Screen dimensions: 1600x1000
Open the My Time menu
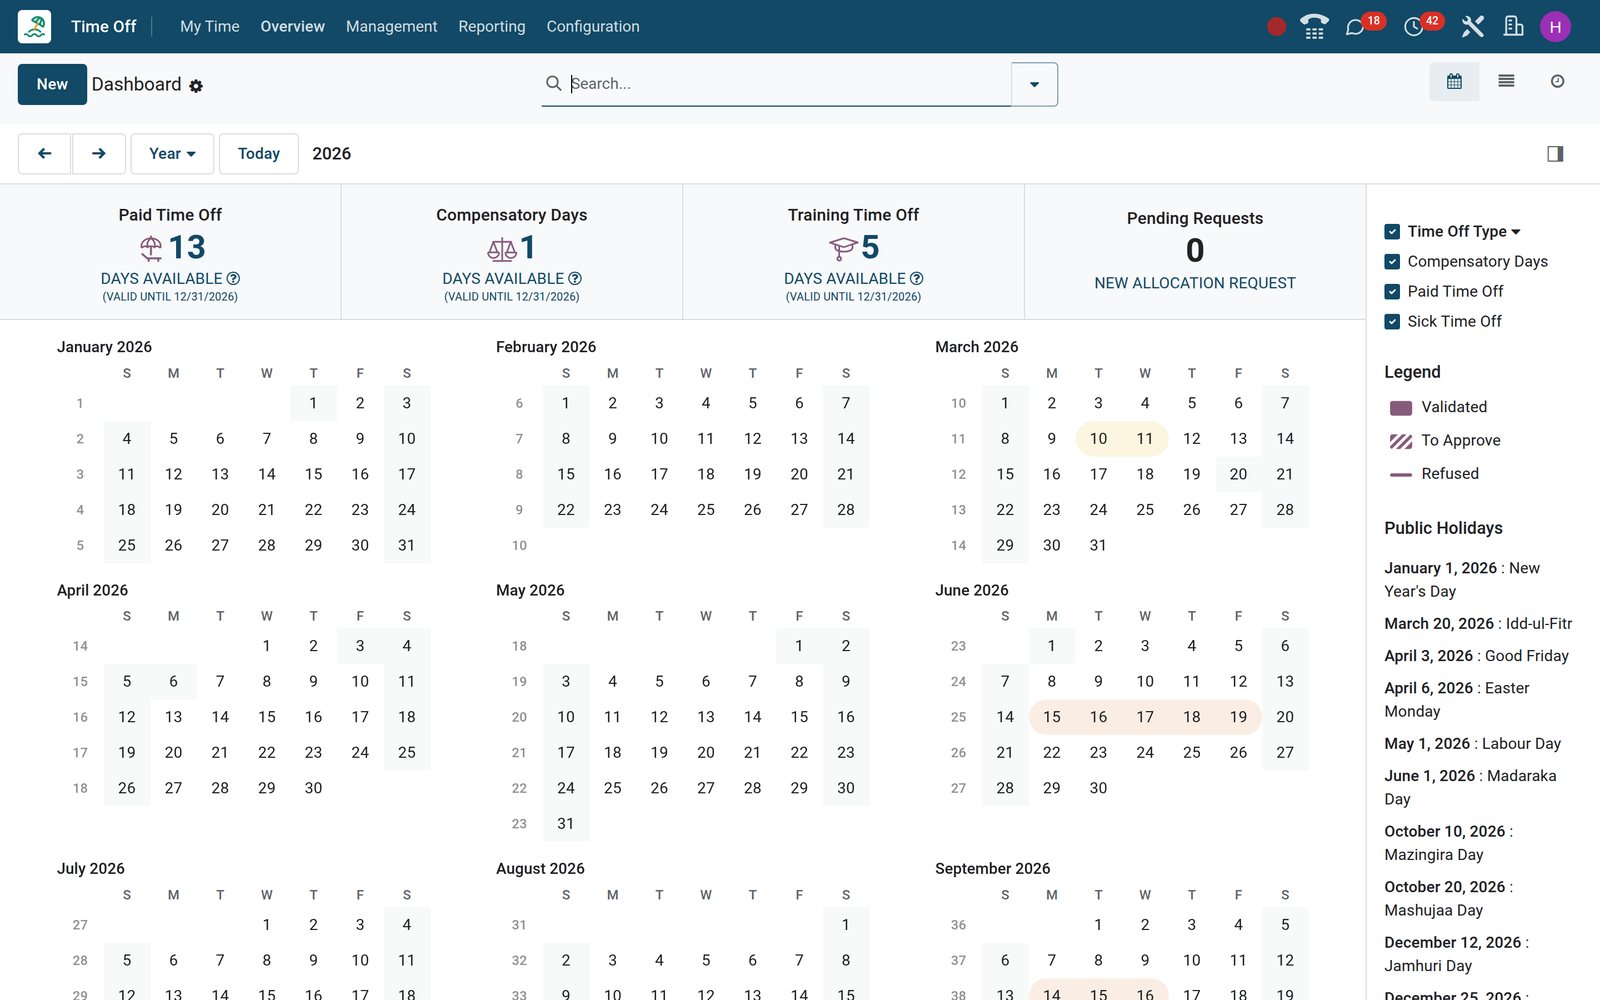tap(210, 27)
